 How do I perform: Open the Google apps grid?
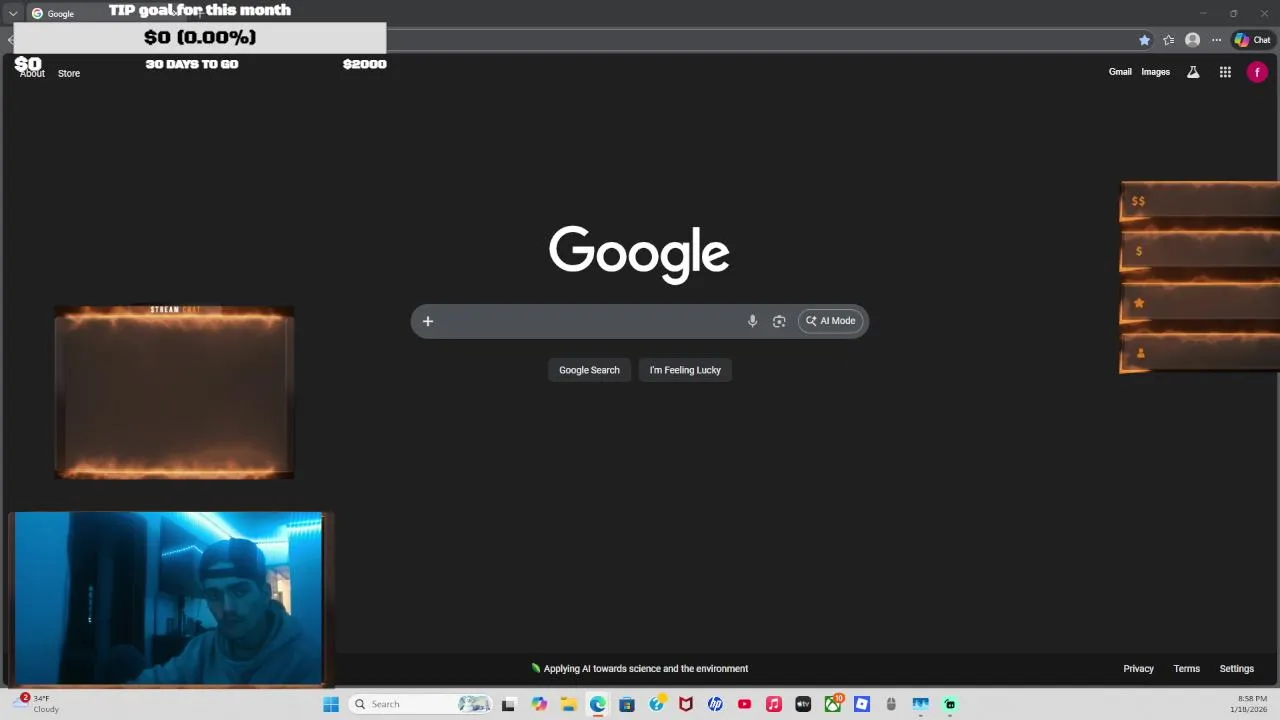[1225, 72]
